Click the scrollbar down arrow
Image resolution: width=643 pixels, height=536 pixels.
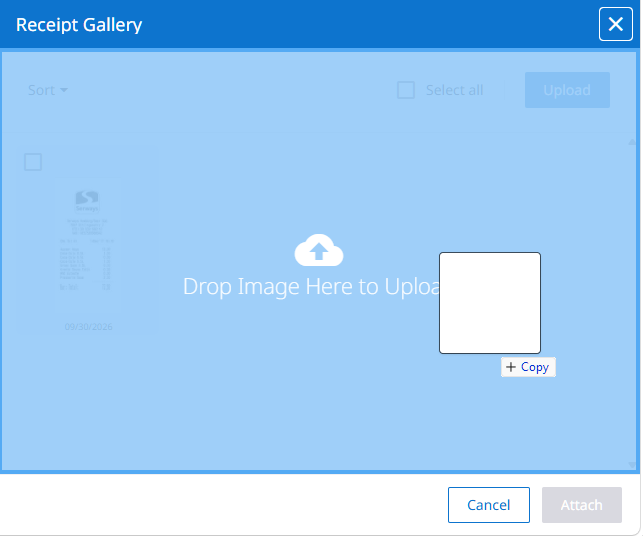point(632,465)
